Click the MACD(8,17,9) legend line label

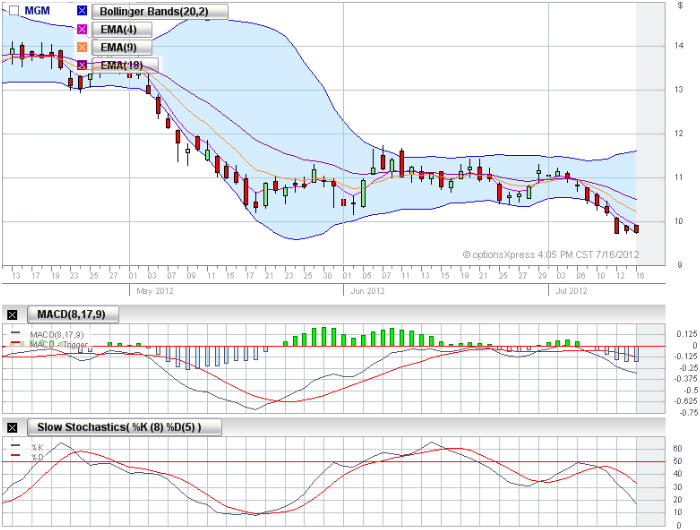[57, 334]
